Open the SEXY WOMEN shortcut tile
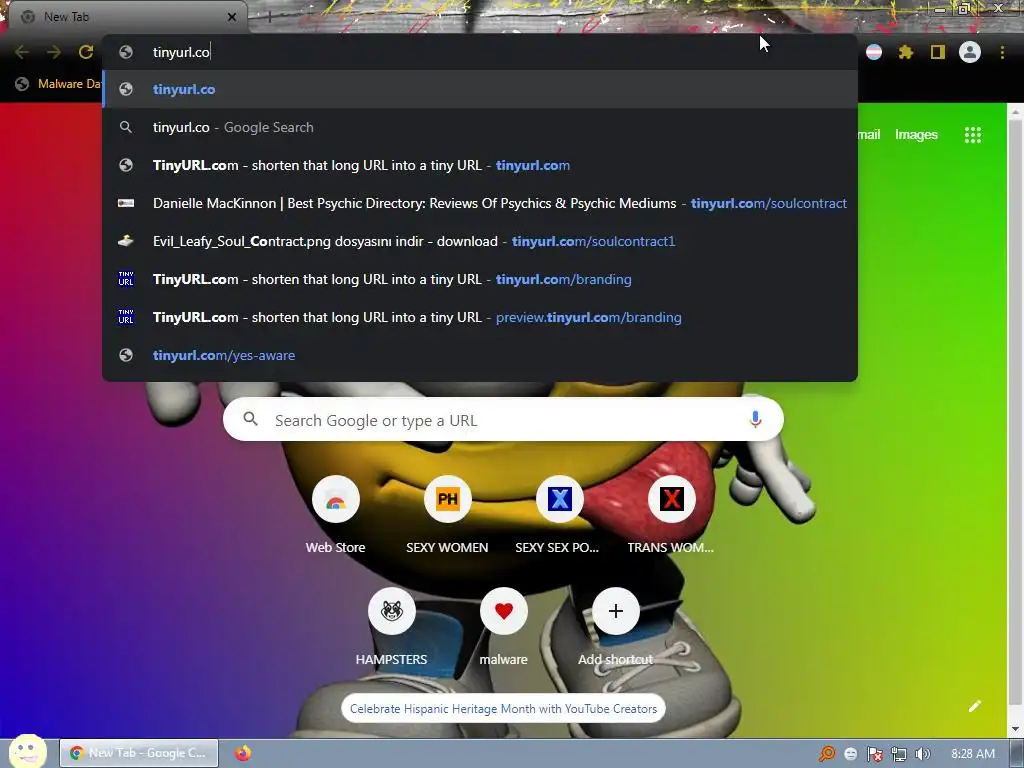Screen dimensions: 1024x768 click(447, 516)
